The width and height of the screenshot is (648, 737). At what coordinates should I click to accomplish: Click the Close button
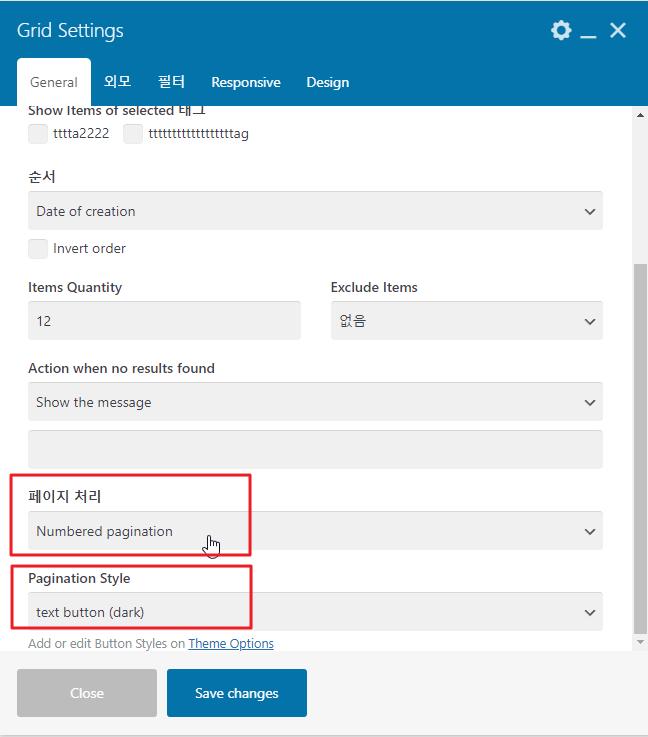tap(87, 693)
